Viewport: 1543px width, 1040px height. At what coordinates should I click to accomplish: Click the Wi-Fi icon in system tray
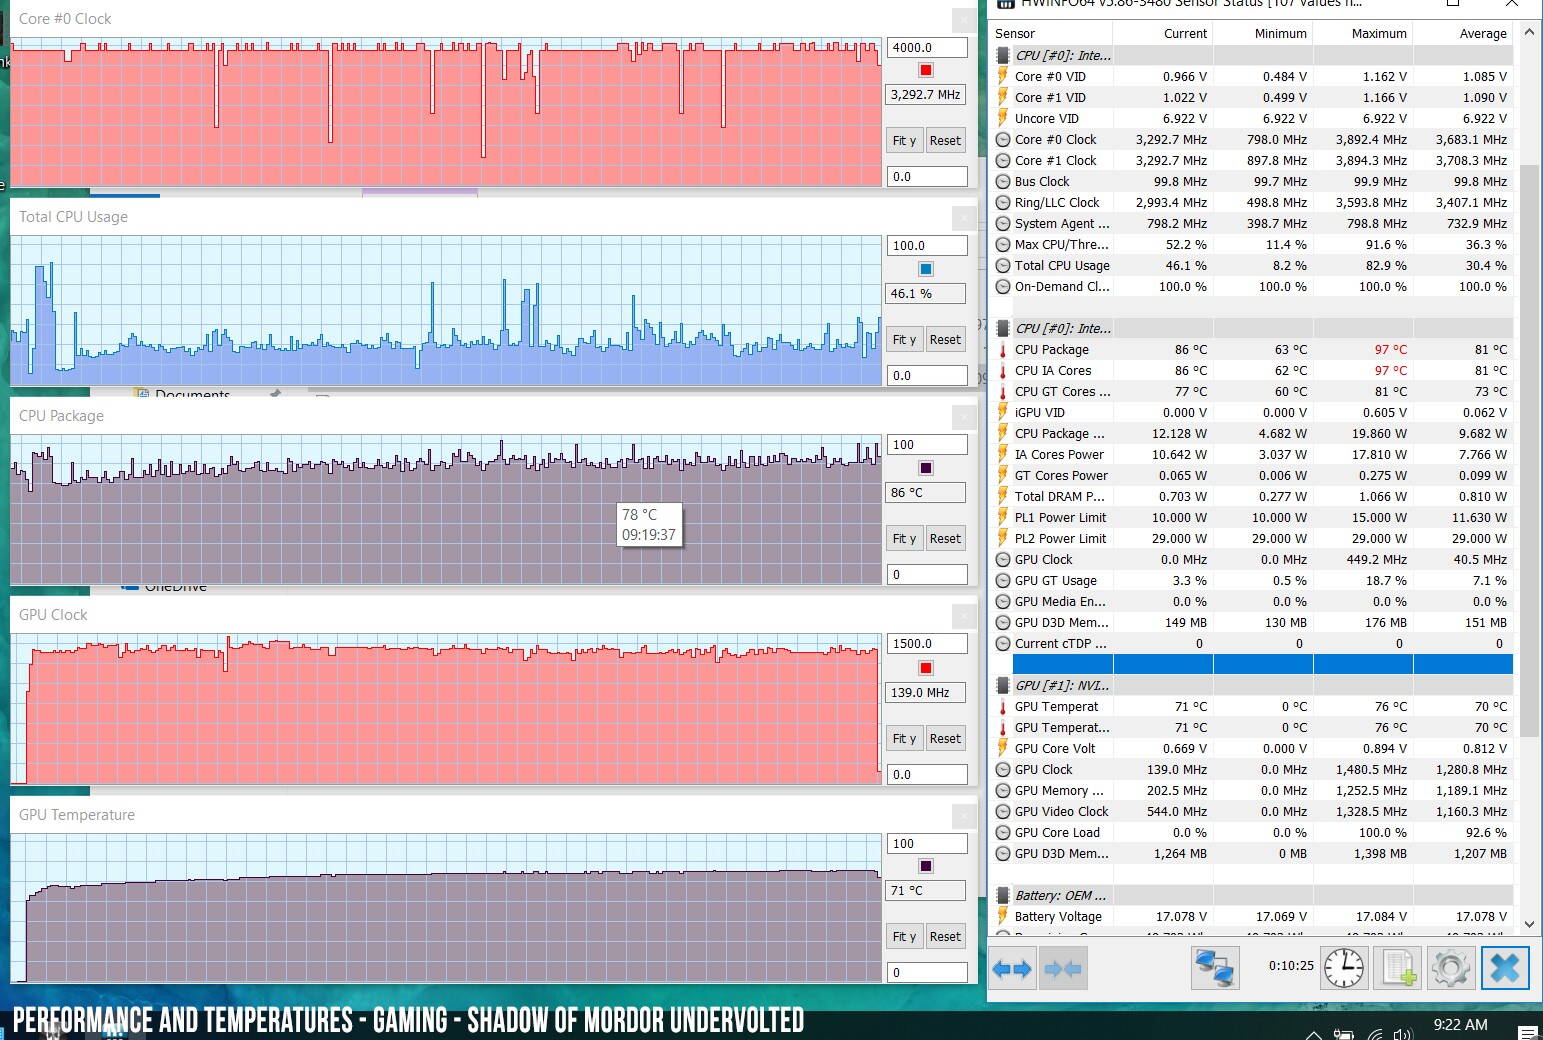pyautogui.click(x=1375, y=1034)
